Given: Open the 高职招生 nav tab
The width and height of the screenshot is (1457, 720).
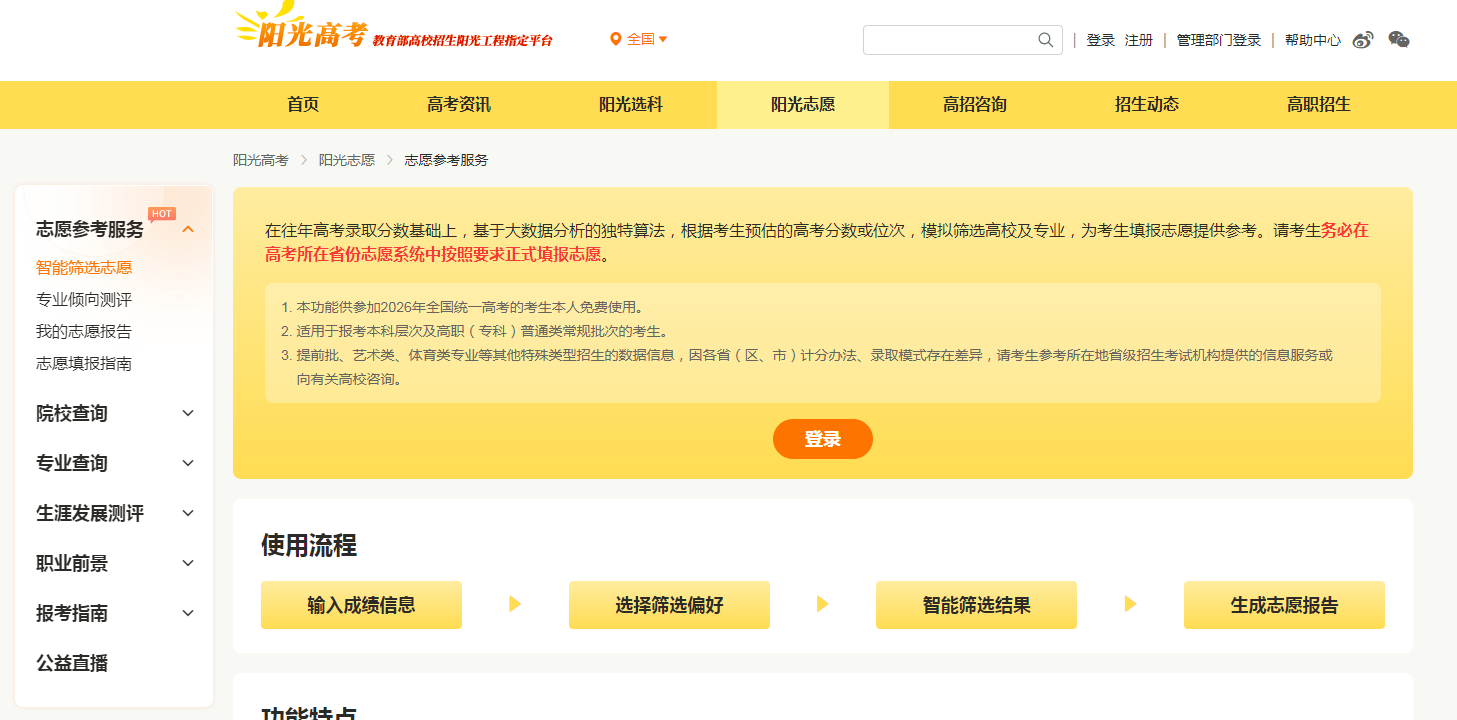Looking at the screenshot, I should [x=1319, y=105].
